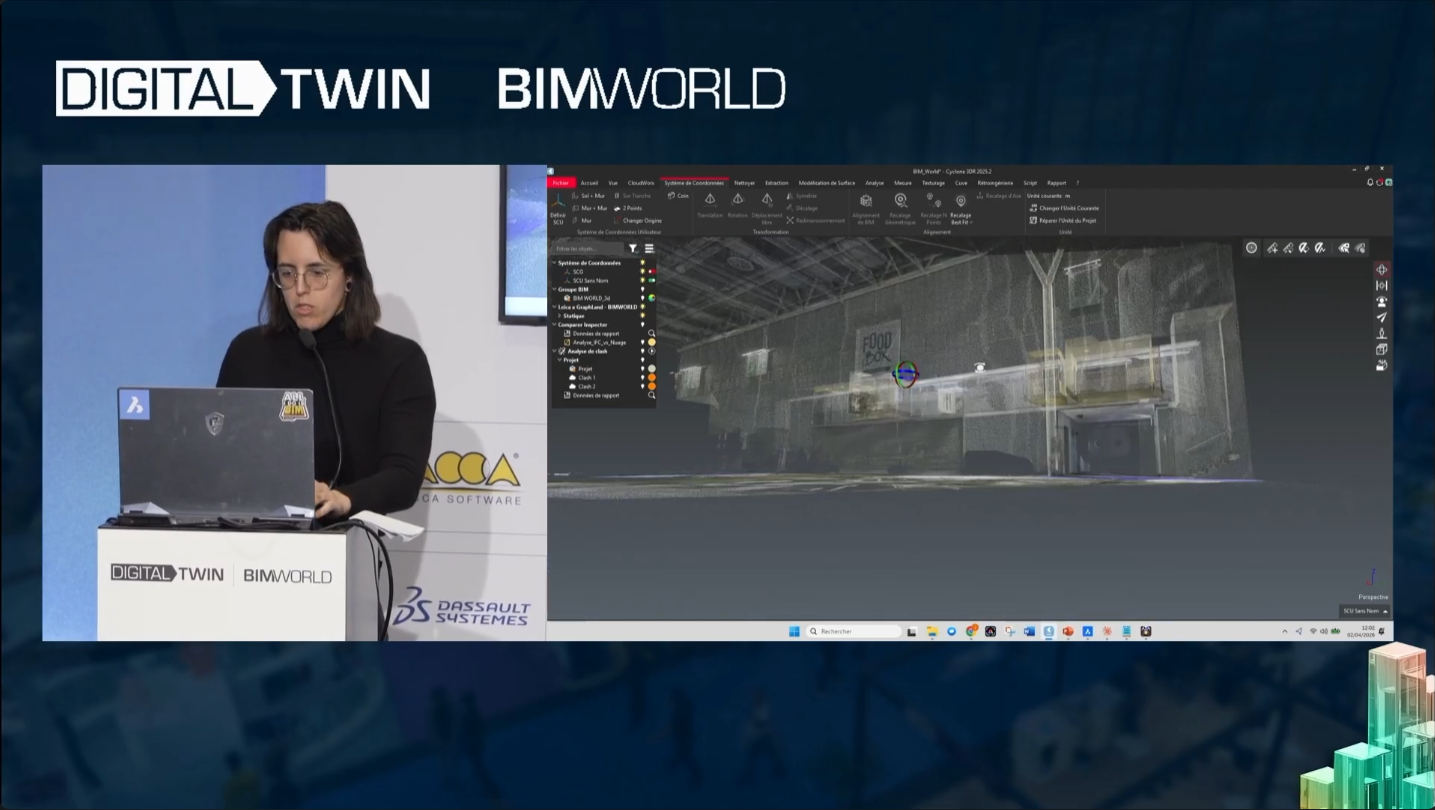Open the notifications bell icon
This screenshot has height=810, width=1435.
click(1370, 183)
